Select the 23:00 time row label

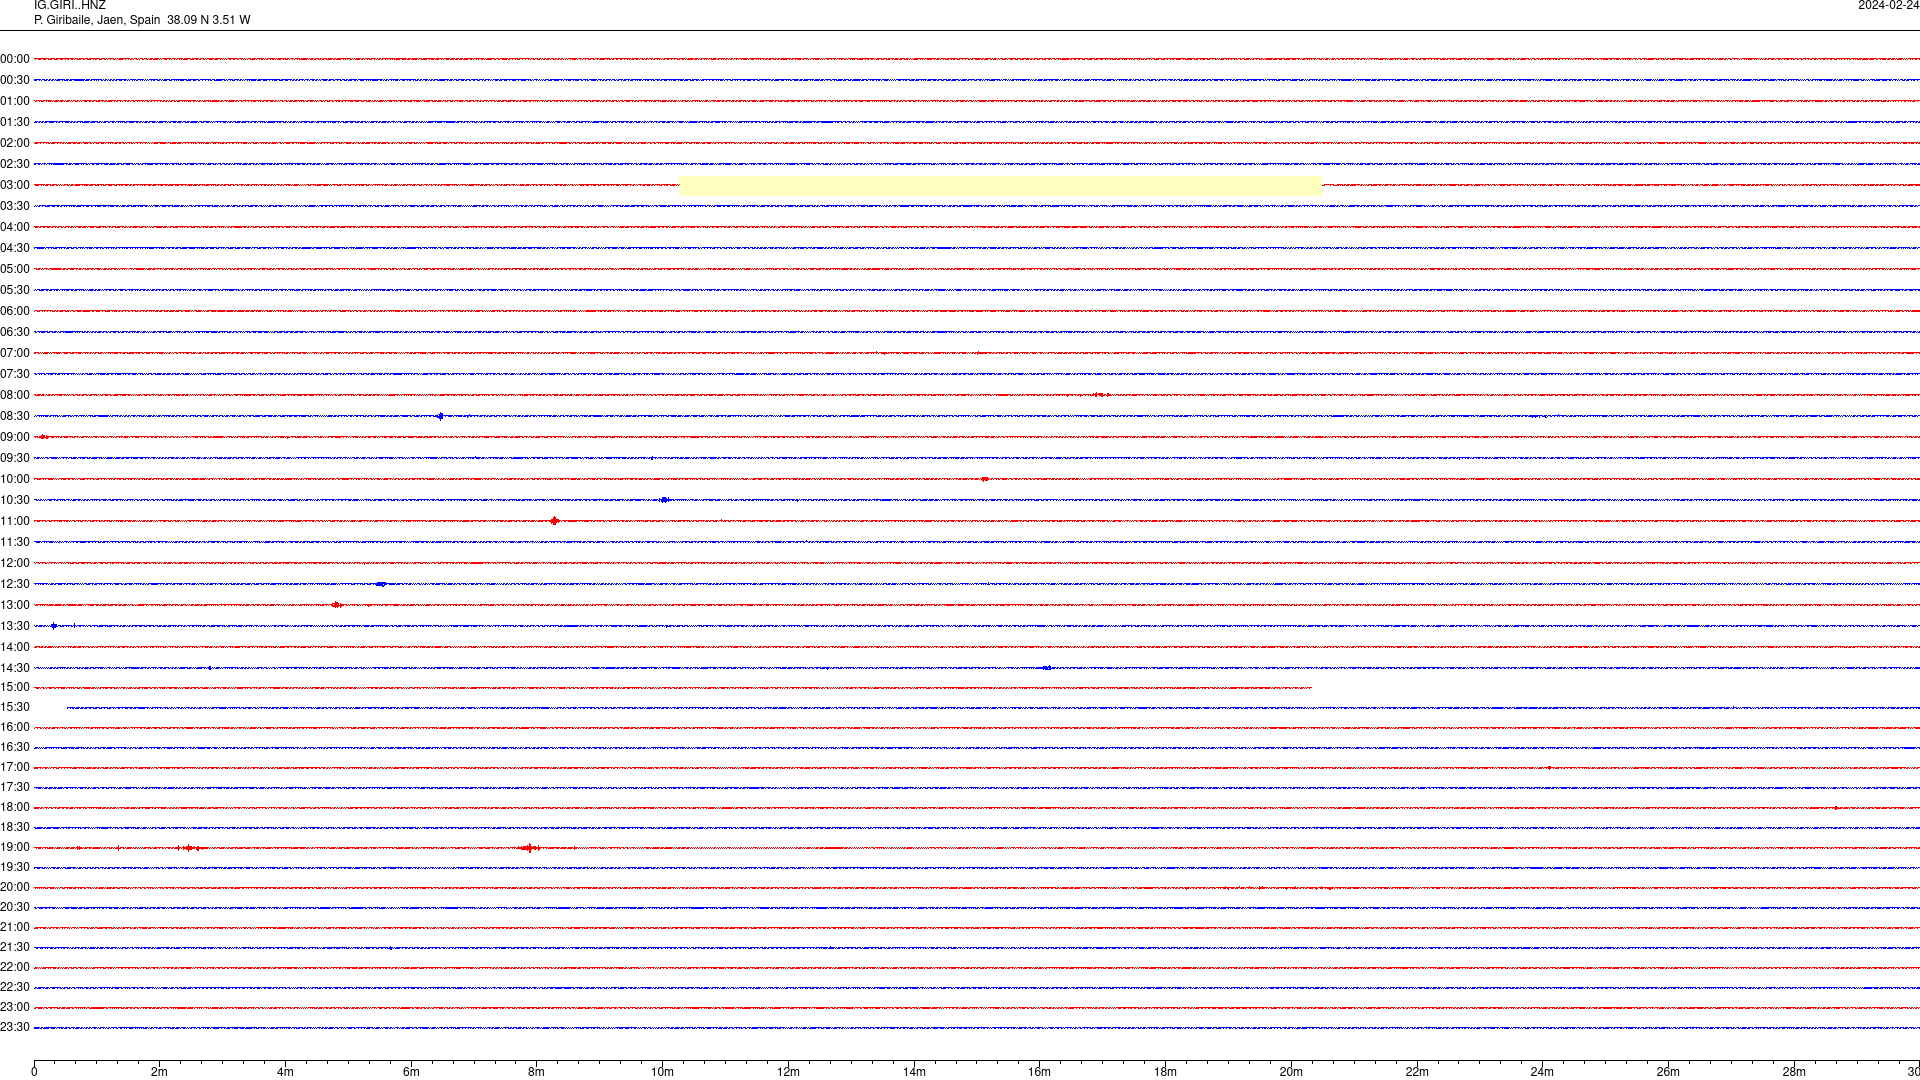pos(15,1007)
